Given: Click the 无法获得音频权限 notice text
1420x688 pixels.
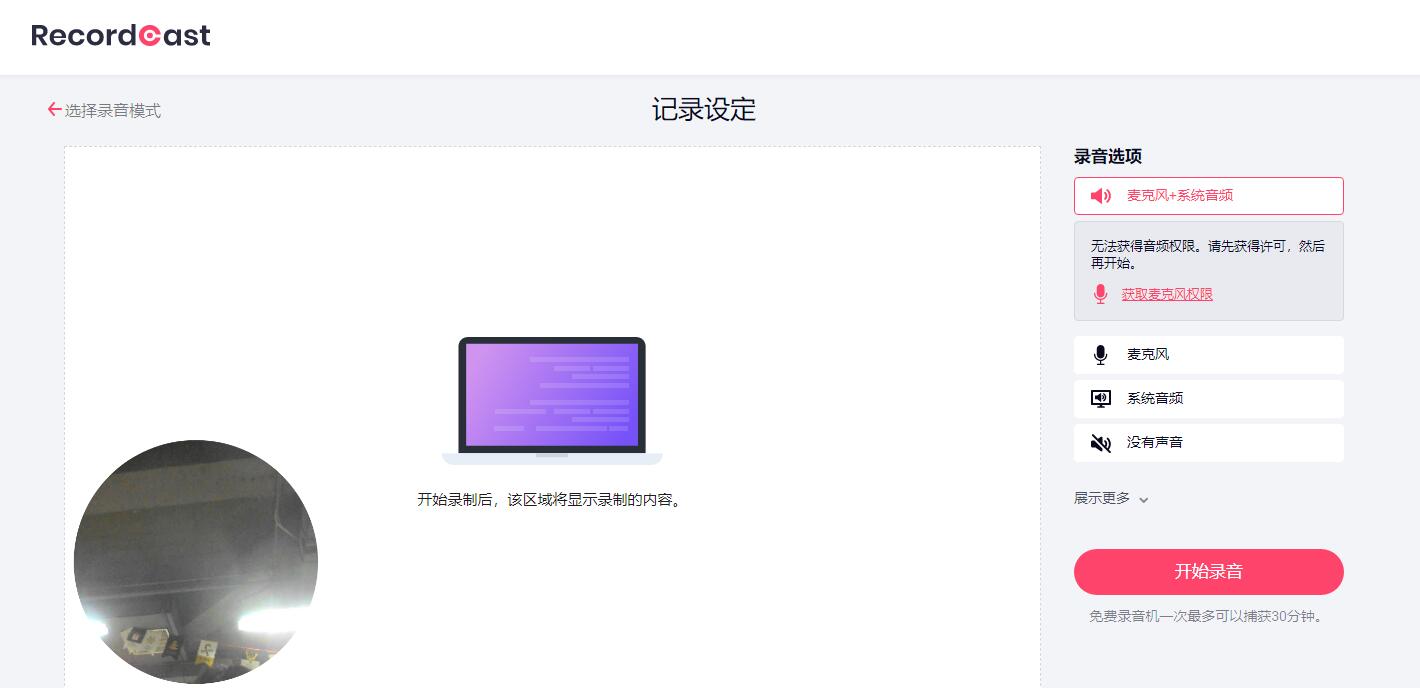Looking at the screenshot, I should pos(1207,254).
